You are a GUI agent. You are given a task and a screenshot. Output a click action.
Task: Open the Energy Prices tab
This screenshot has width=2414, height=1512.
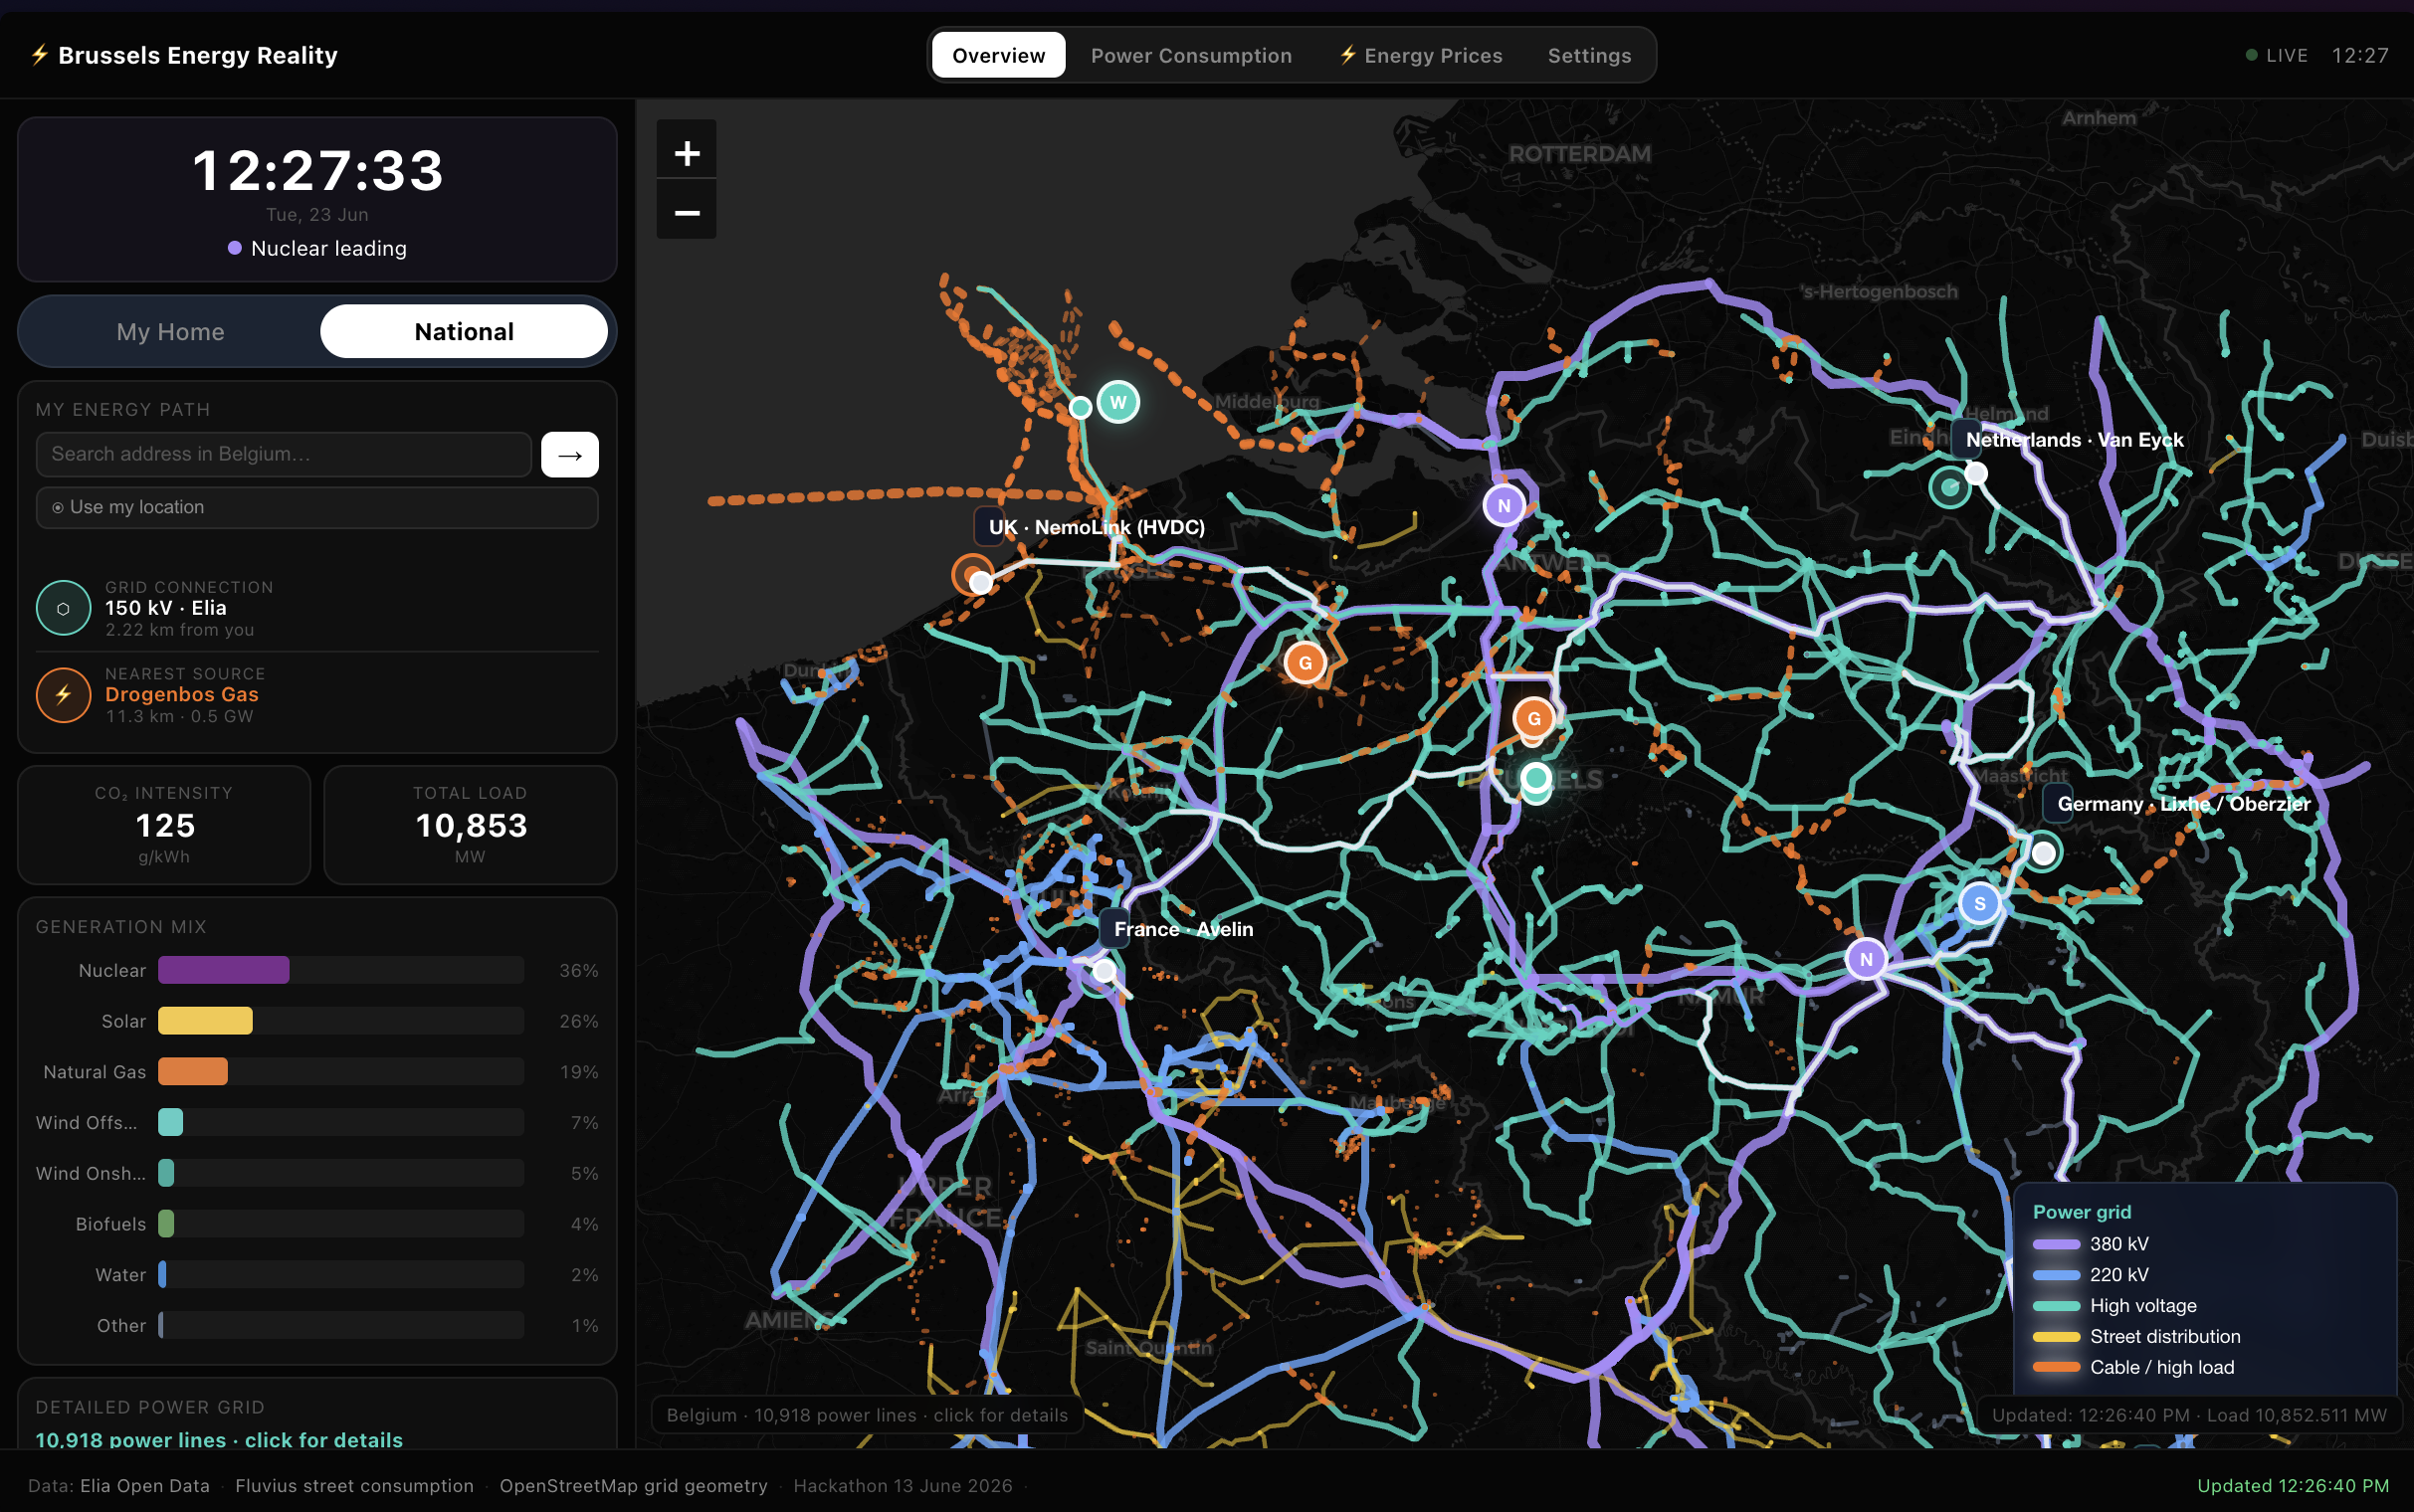[1420, 55]
